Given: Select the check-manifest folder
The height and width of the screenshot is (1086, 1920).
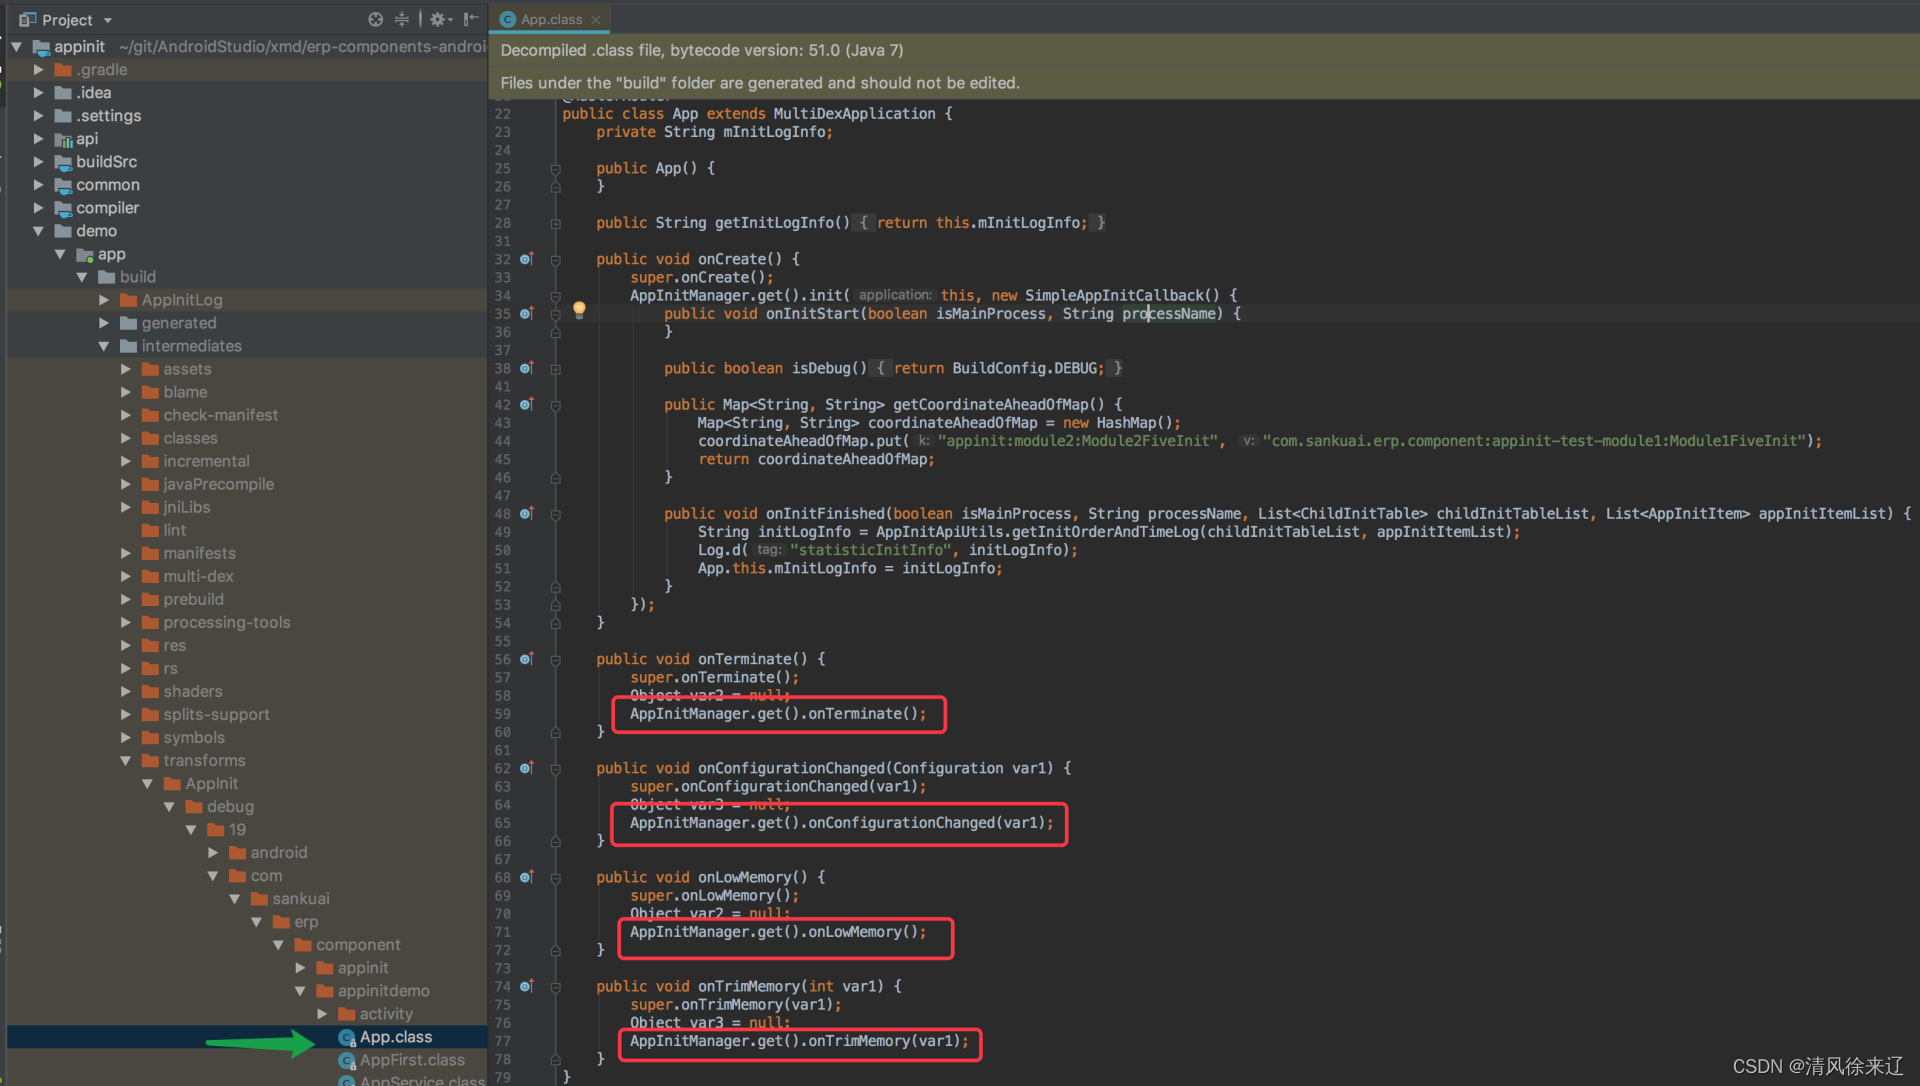Looking at the screenshot, I should tap(221, 415).
